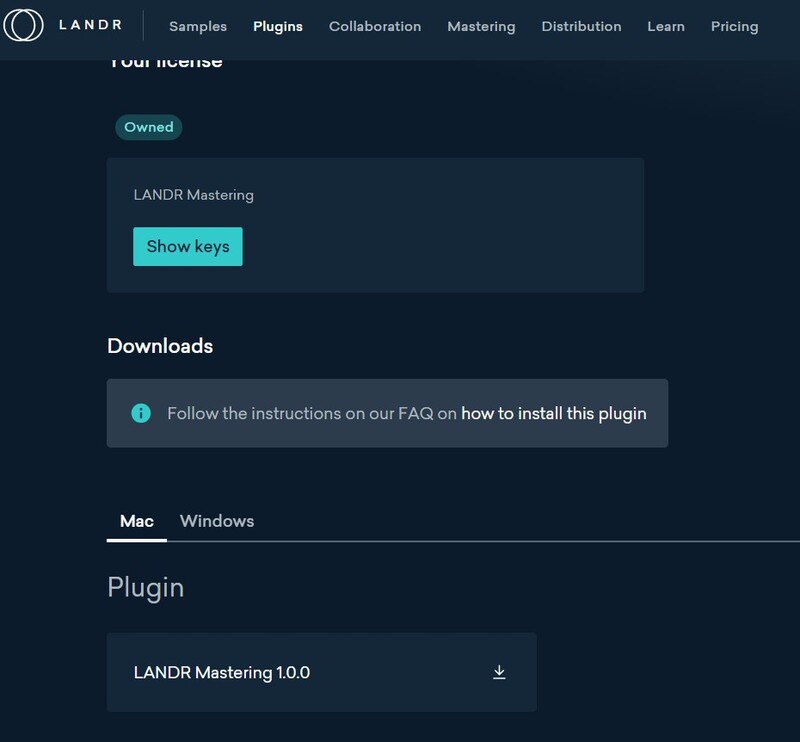Open how to install this plugin link
Viewport: 800px width, 742px height.
coord(554,413)
